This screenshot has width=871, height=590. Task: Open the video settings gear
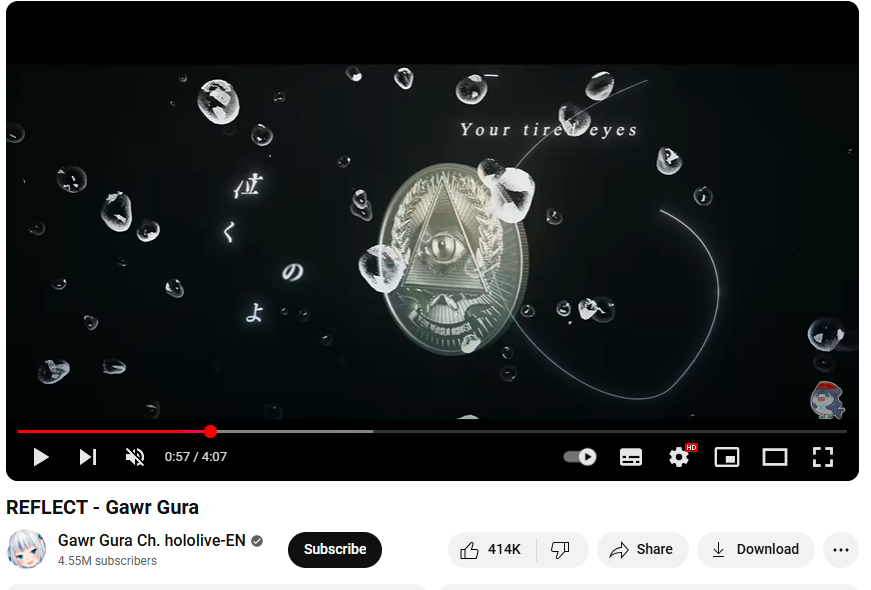[679, 457]
